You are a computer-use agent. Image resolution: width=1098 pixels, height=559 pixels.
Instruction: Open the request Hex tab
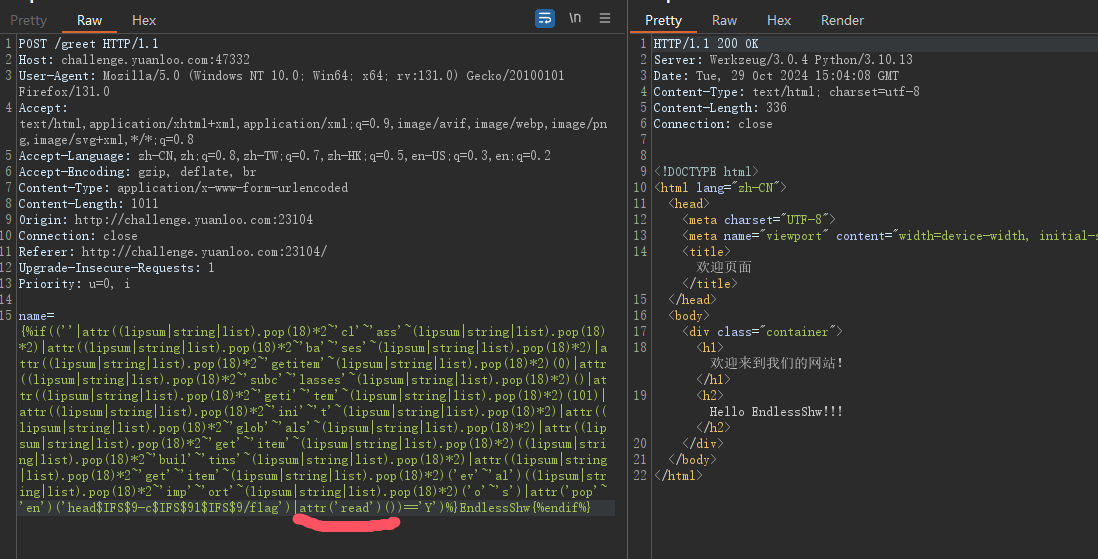[144, 20]
